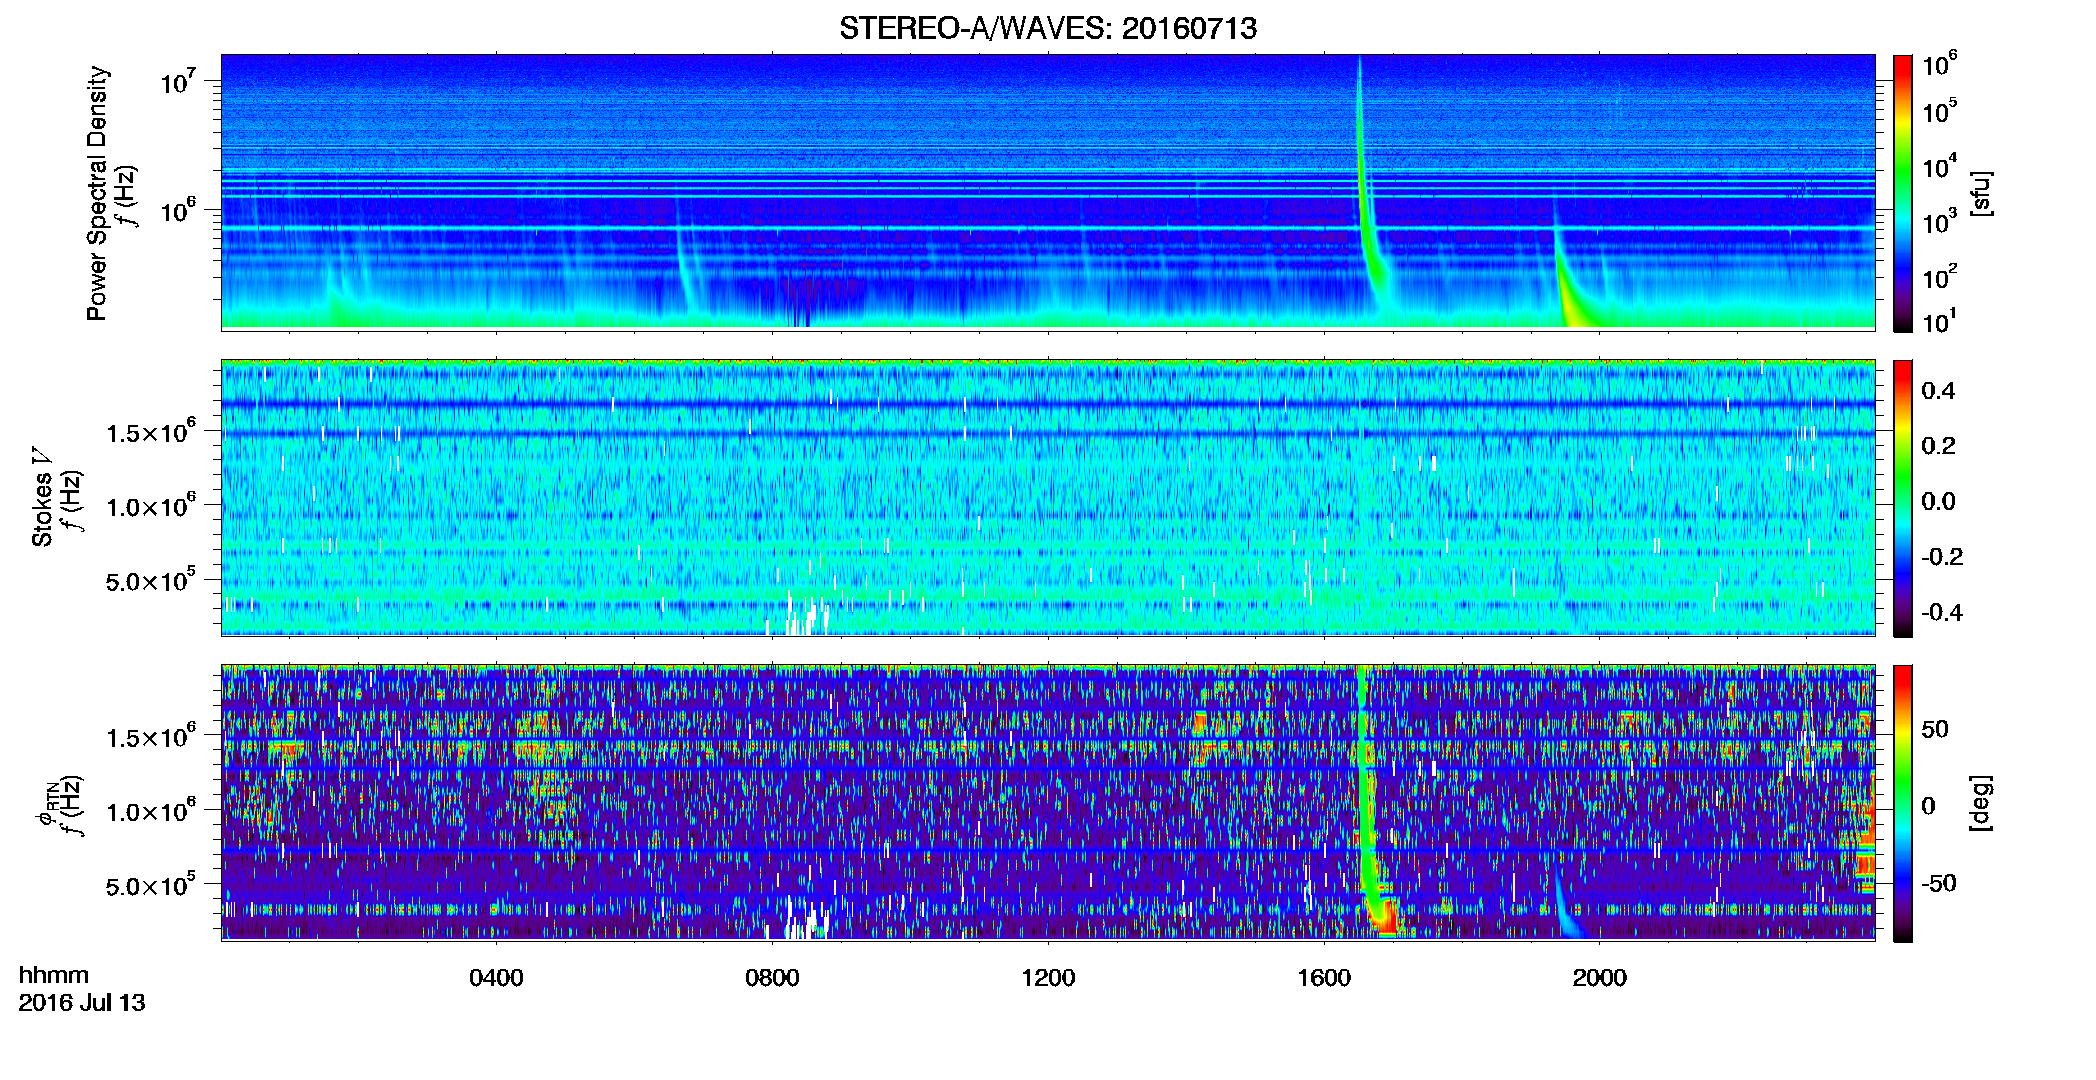The width and height of the screenshot is (2096, 1080).
Task: Click the [sfu] colorbar unit label
Action: (x=1981, y=193)
